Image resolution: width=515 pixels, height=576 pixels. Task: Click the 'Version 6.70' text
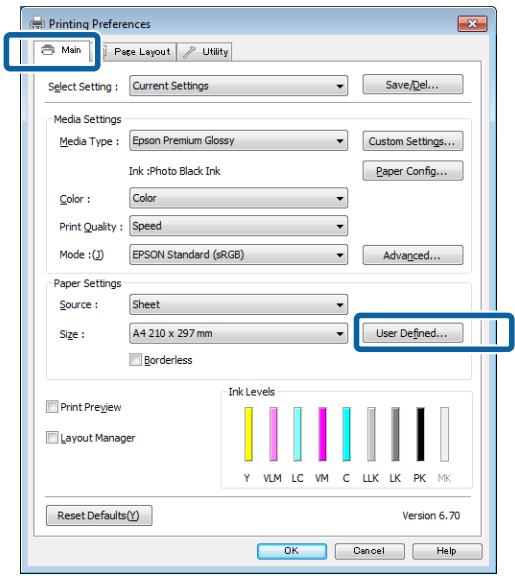(x=431, y=516)
